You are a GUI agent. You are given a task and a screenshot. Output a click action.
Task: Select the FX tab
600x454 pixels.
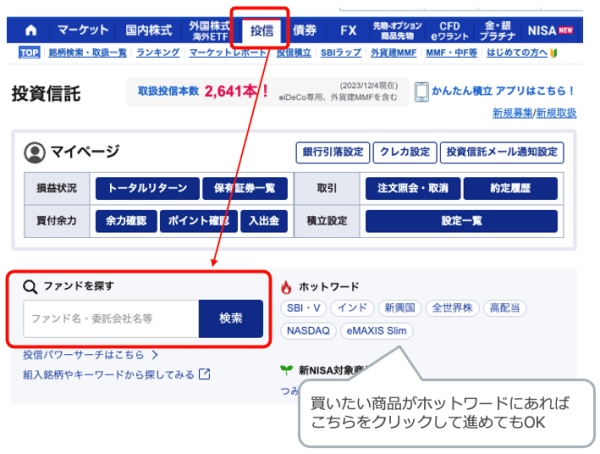pos(347,30)
